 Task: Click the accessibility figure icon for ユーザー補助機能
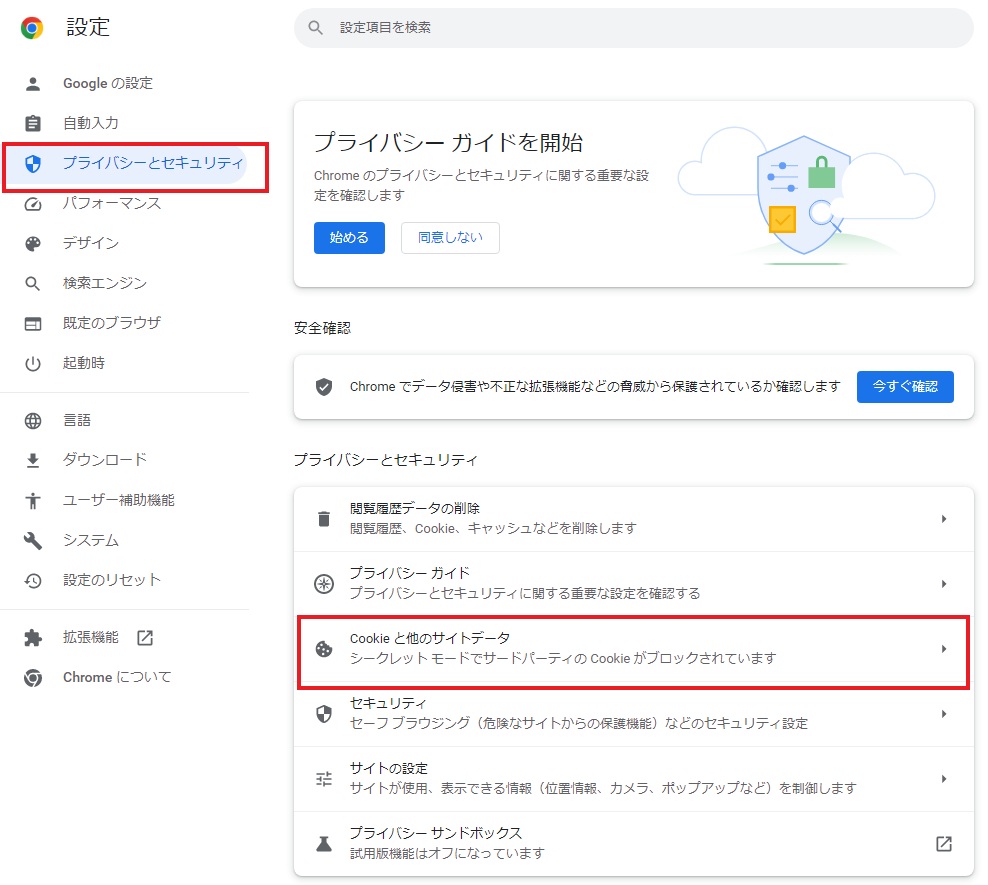click(x=33, y=501)
